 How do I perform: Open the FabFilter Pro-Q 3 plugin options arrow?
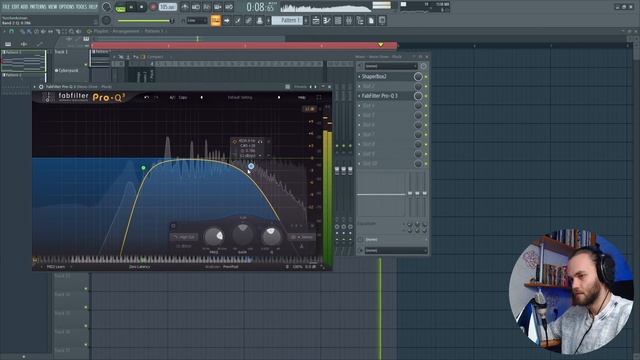tap(35, 87)
